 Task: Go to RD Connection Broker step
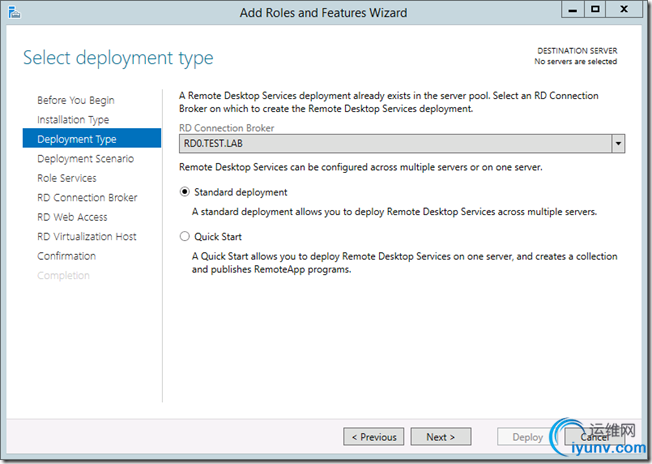87,198
